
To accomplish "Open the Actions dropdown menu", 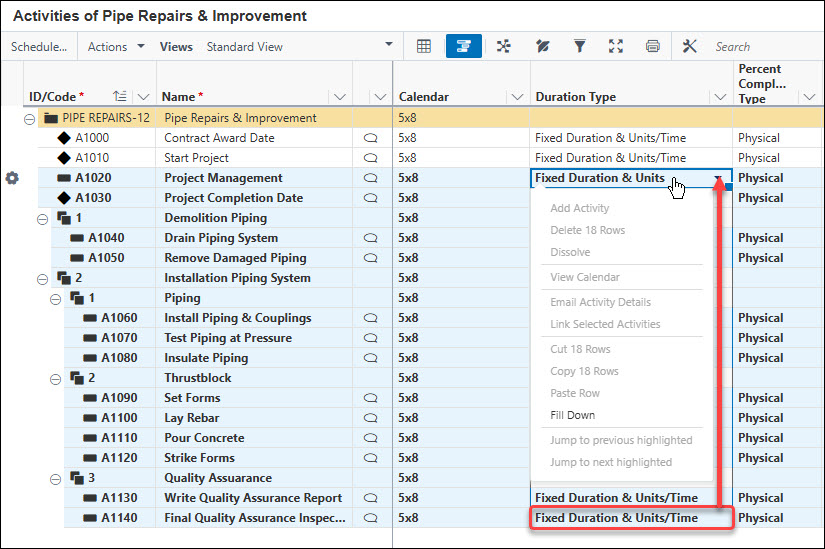I will point(116,46).
